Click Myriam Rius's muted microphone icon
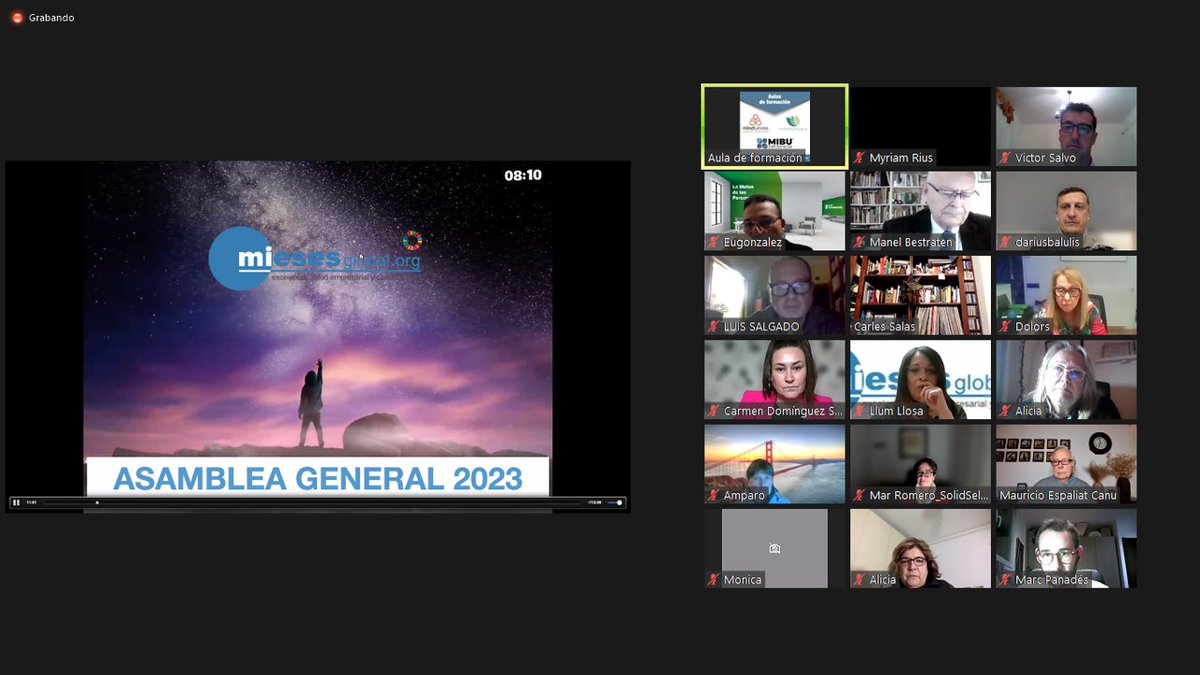Screen dimensions: 1200x675 click(x=859, y=158)
